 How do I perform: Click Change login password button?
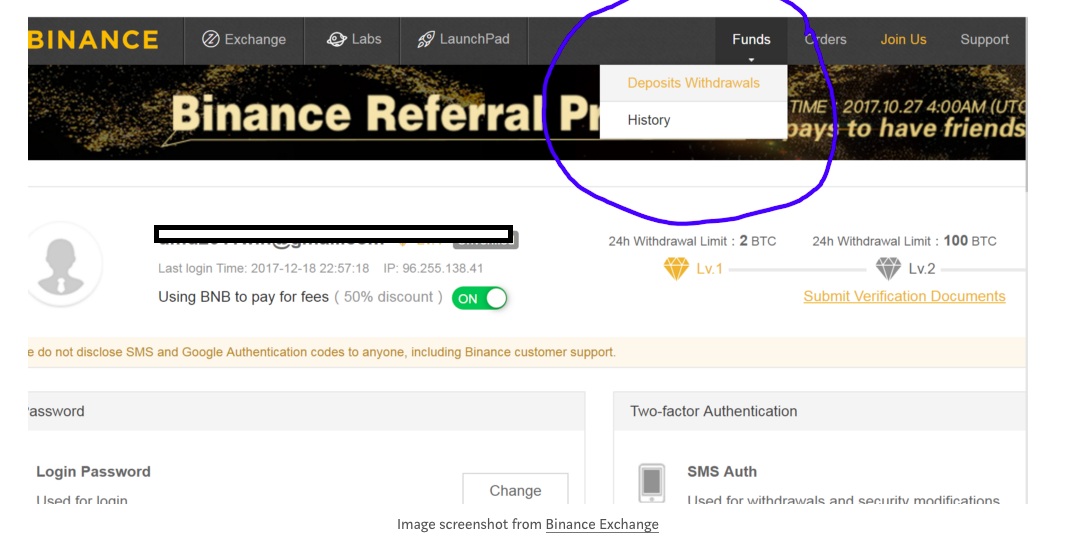click(515, 489)
